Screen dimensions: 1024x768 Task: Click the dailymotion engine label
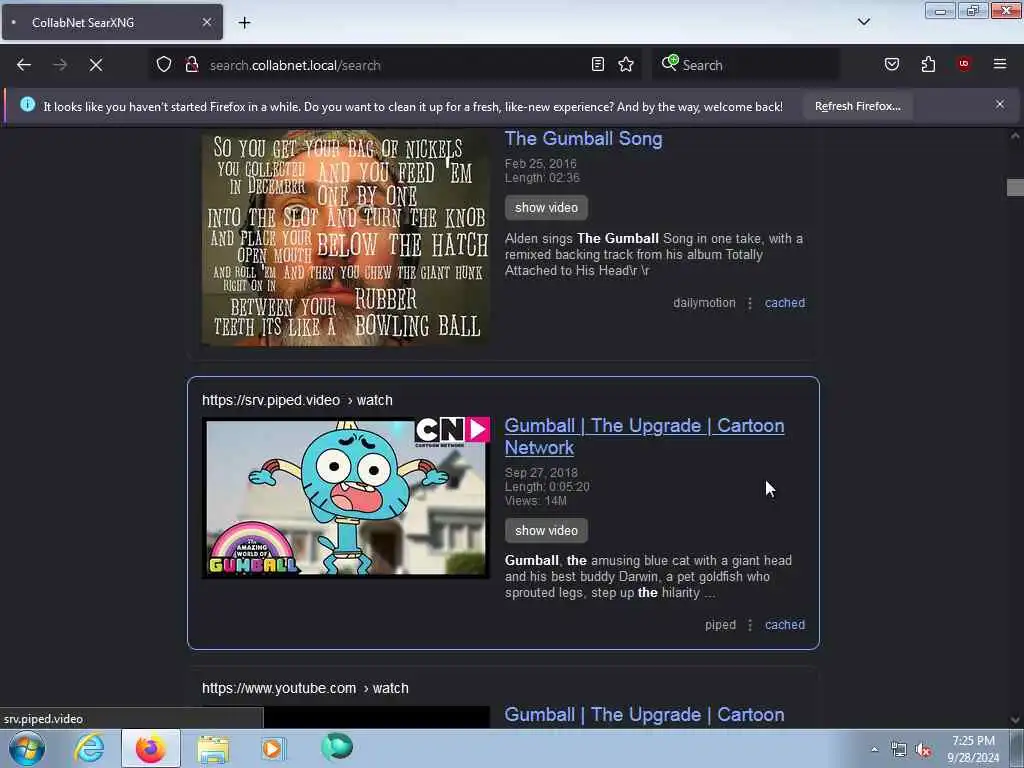[x=704, y=302]
